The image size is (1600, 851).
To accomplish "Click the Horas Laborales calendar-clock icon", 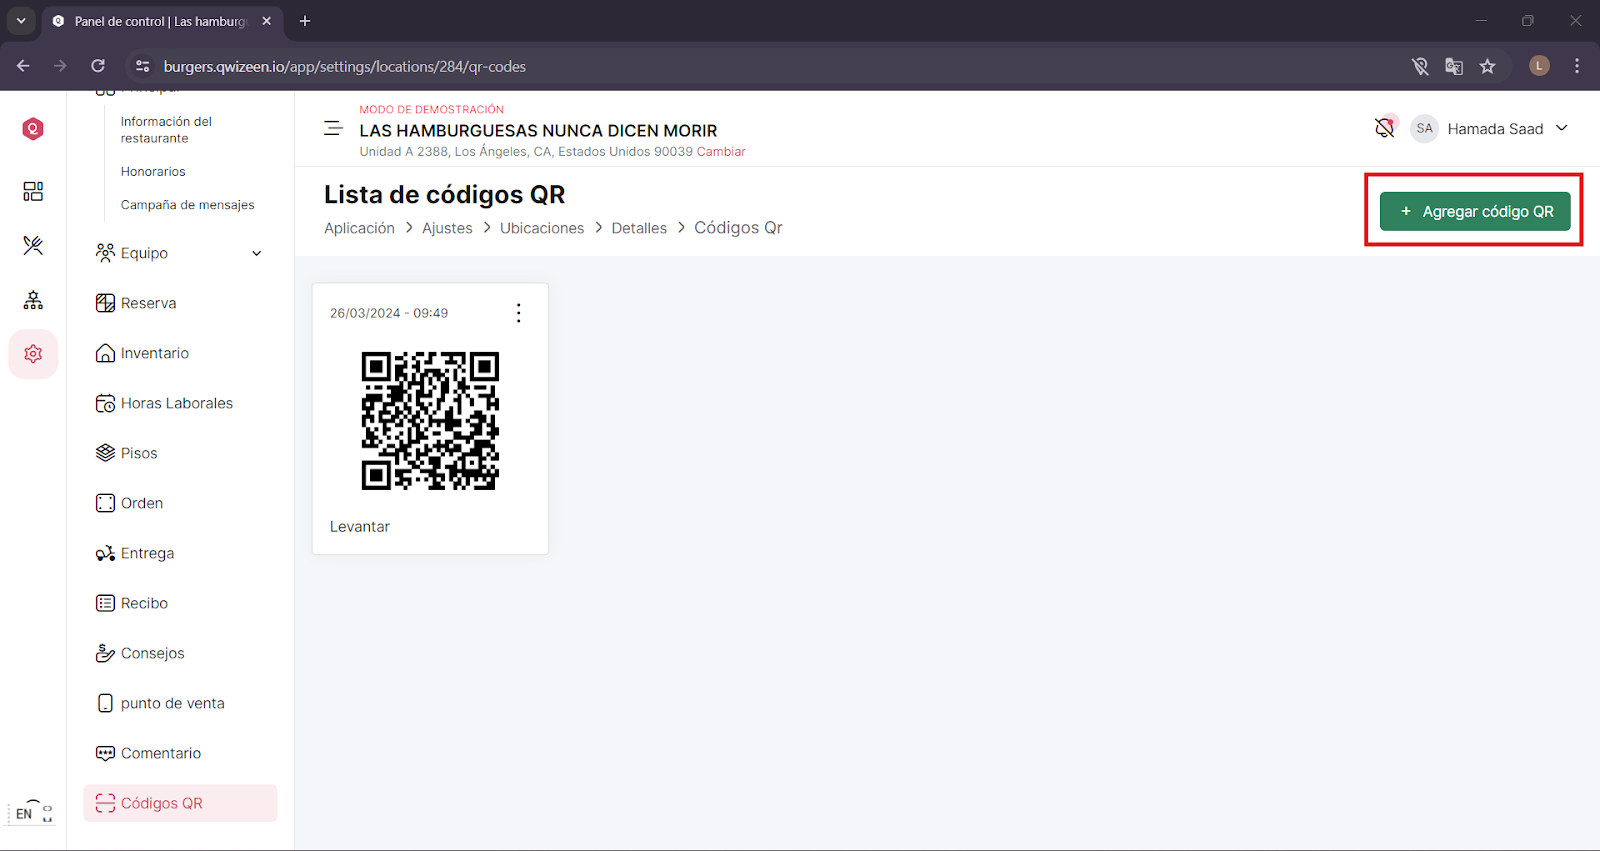I will click(x=105, y=403).
